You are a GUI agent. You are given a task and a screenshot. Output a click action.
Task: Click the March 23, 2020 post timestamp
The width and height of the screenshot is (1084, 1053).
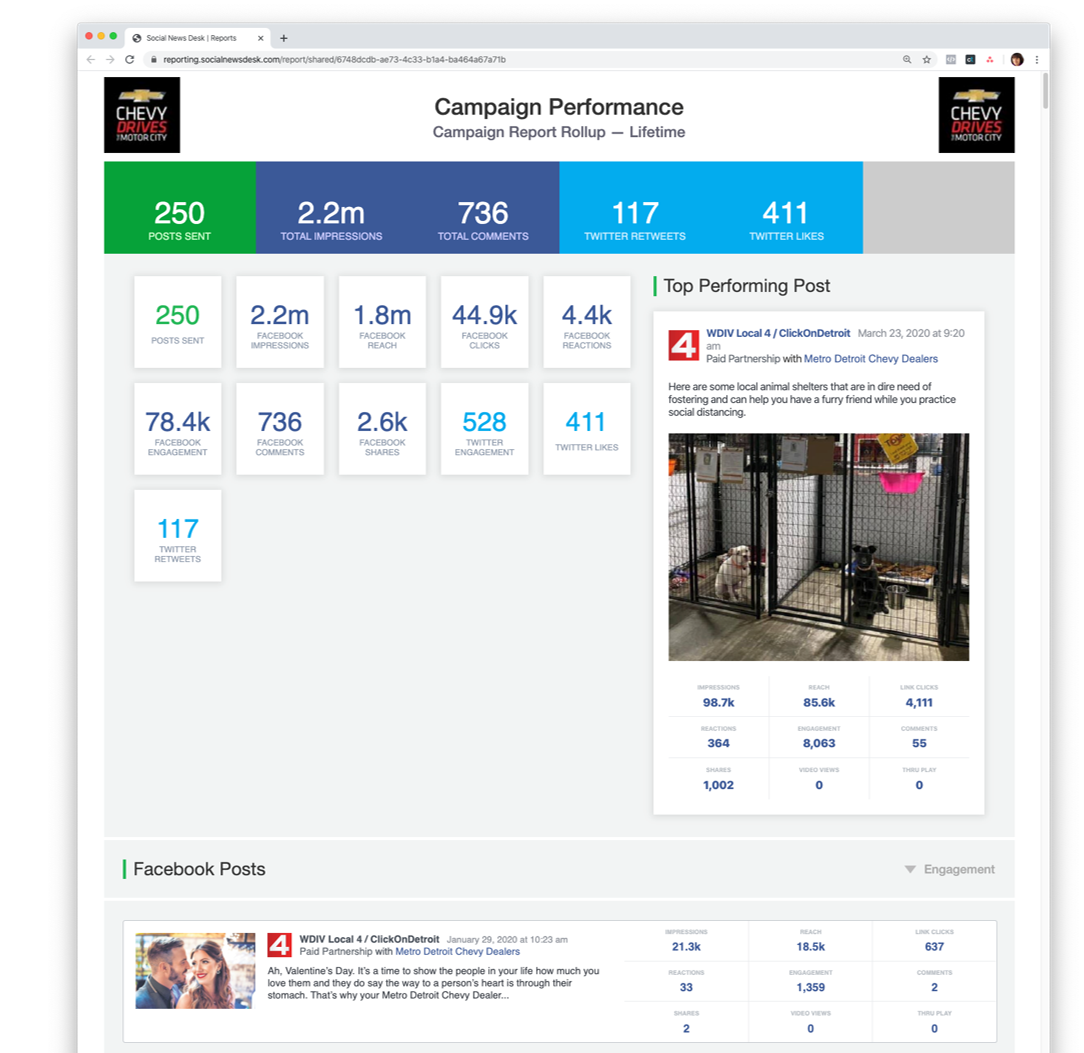click(x=835, y=339)
